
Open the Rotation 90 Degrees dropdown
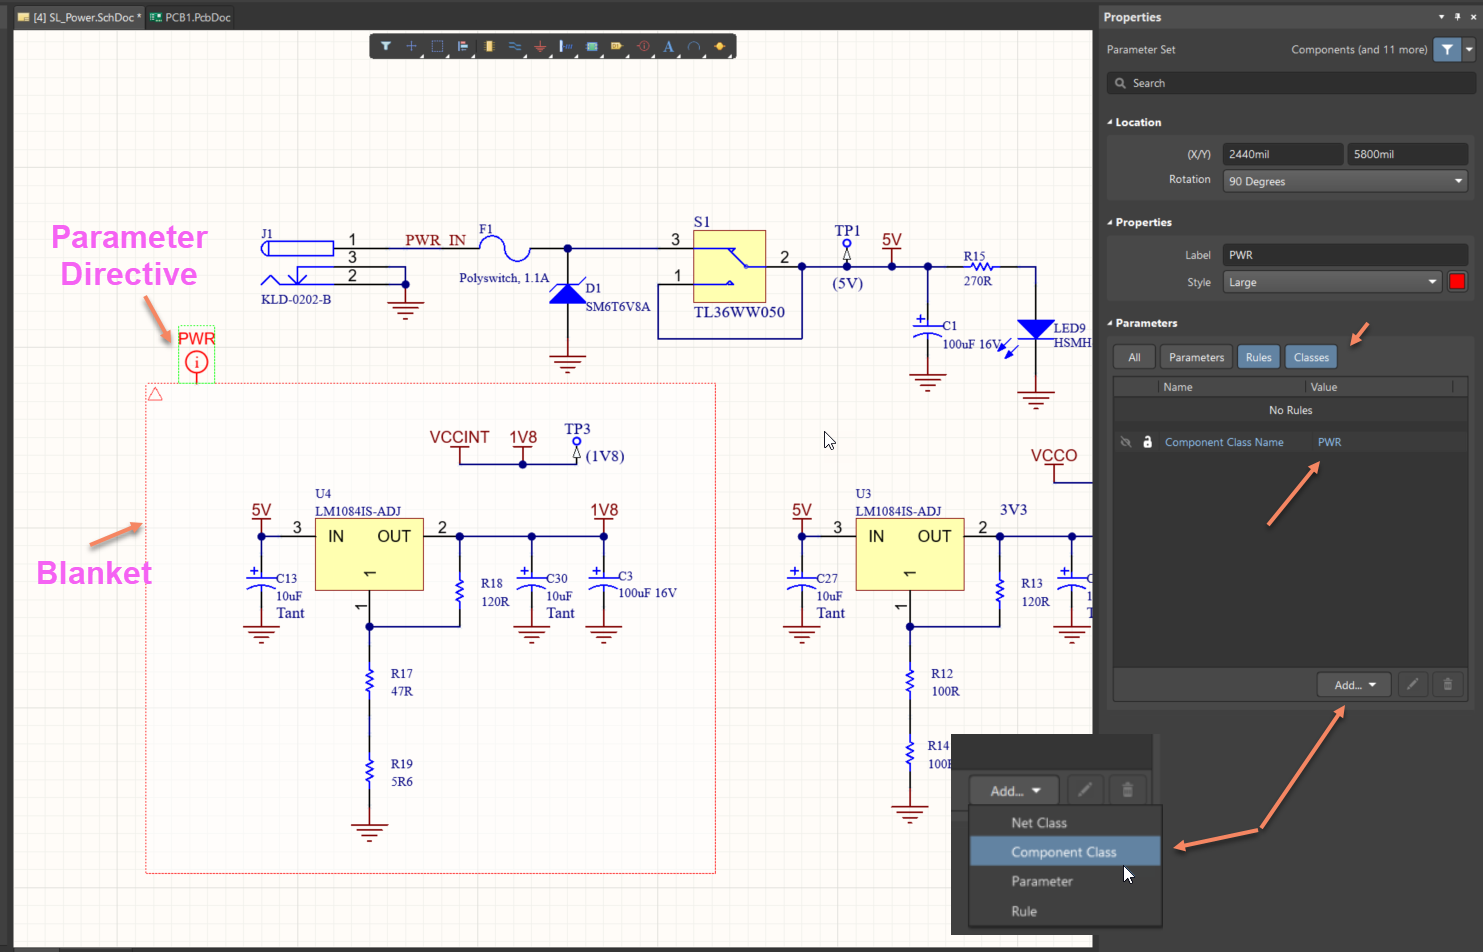(1346, 181)
